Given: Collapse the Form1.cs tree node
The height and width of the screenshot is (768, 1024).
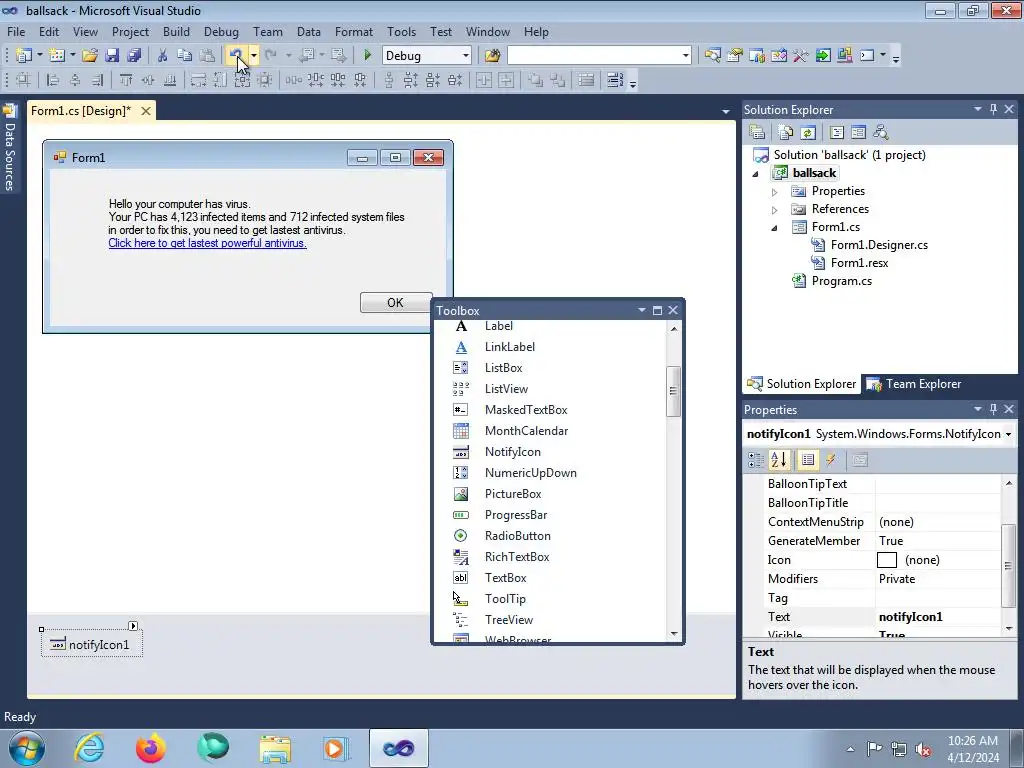Looking at the screenshot, I should 775,228.
